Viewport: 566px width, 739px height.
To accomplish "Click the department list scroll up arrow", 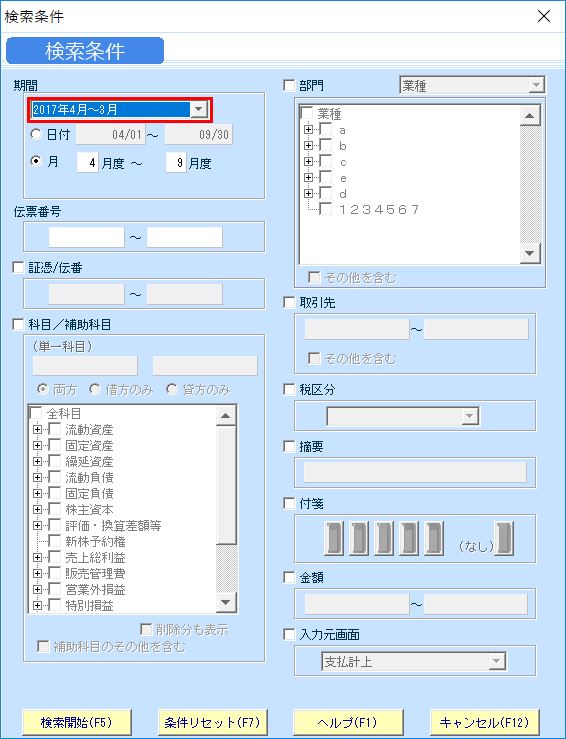I will (x=530, y=115).
